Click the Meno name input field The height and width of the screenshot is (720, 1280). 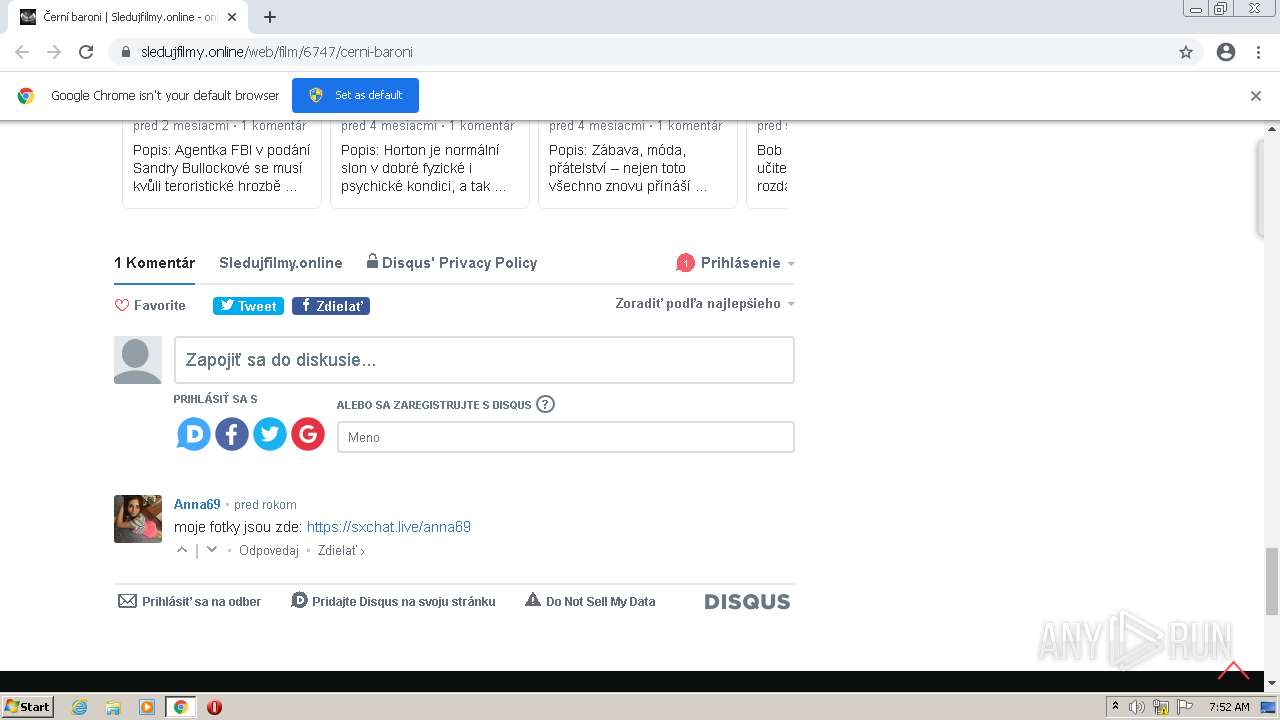tap(566, 437)
